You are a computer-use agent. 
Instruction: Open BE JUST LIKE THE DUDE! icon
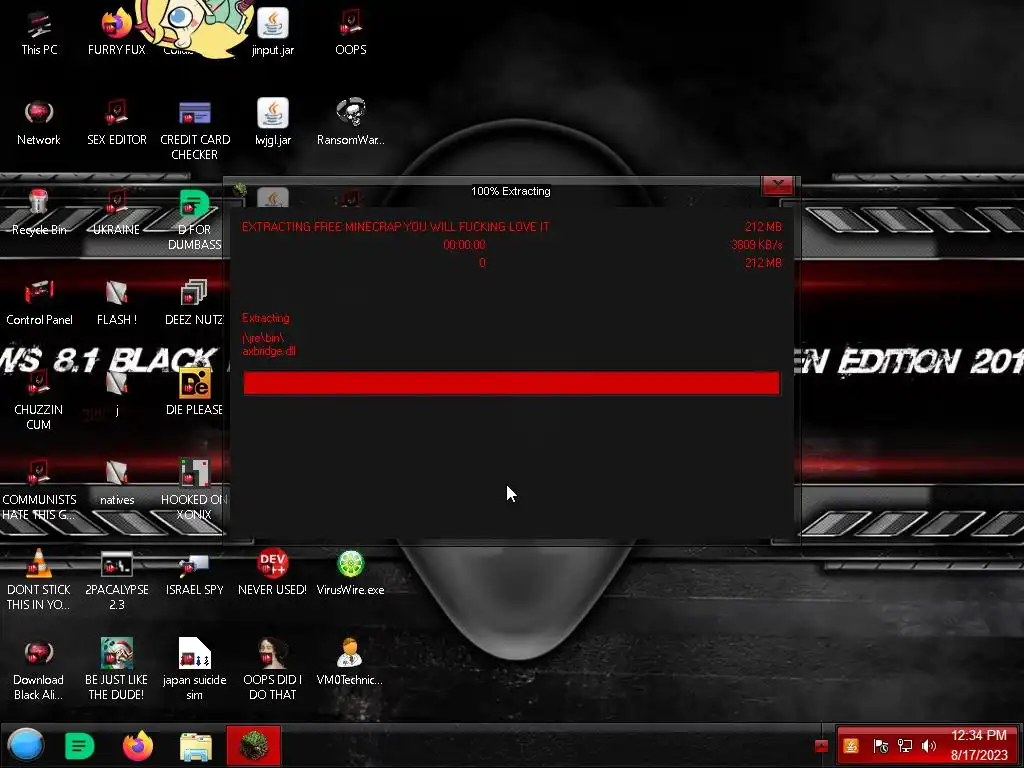pos(116,669)
